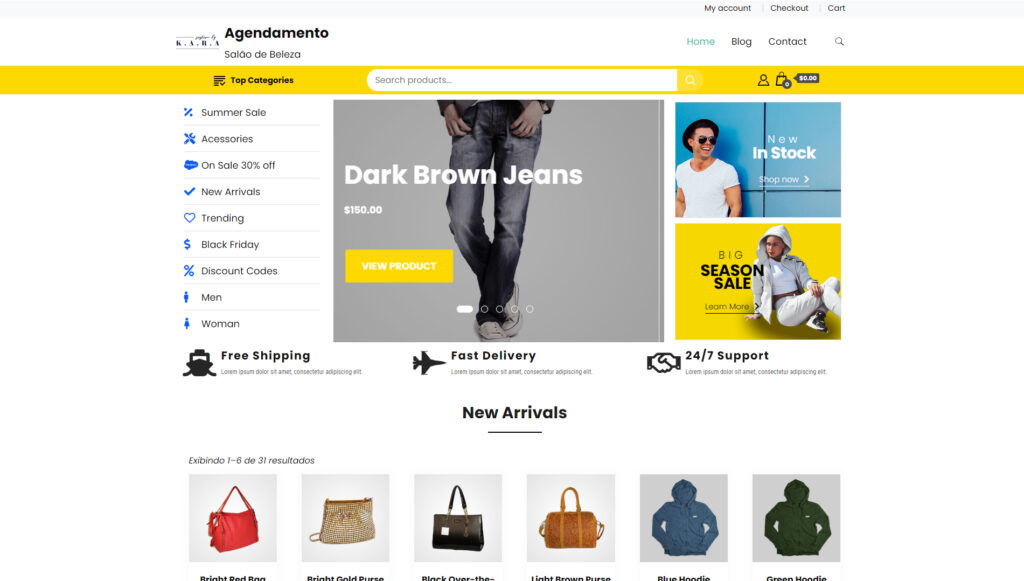Click the Search products input field
Viewport: 1024px width, 581px height.
click(522, 80)
